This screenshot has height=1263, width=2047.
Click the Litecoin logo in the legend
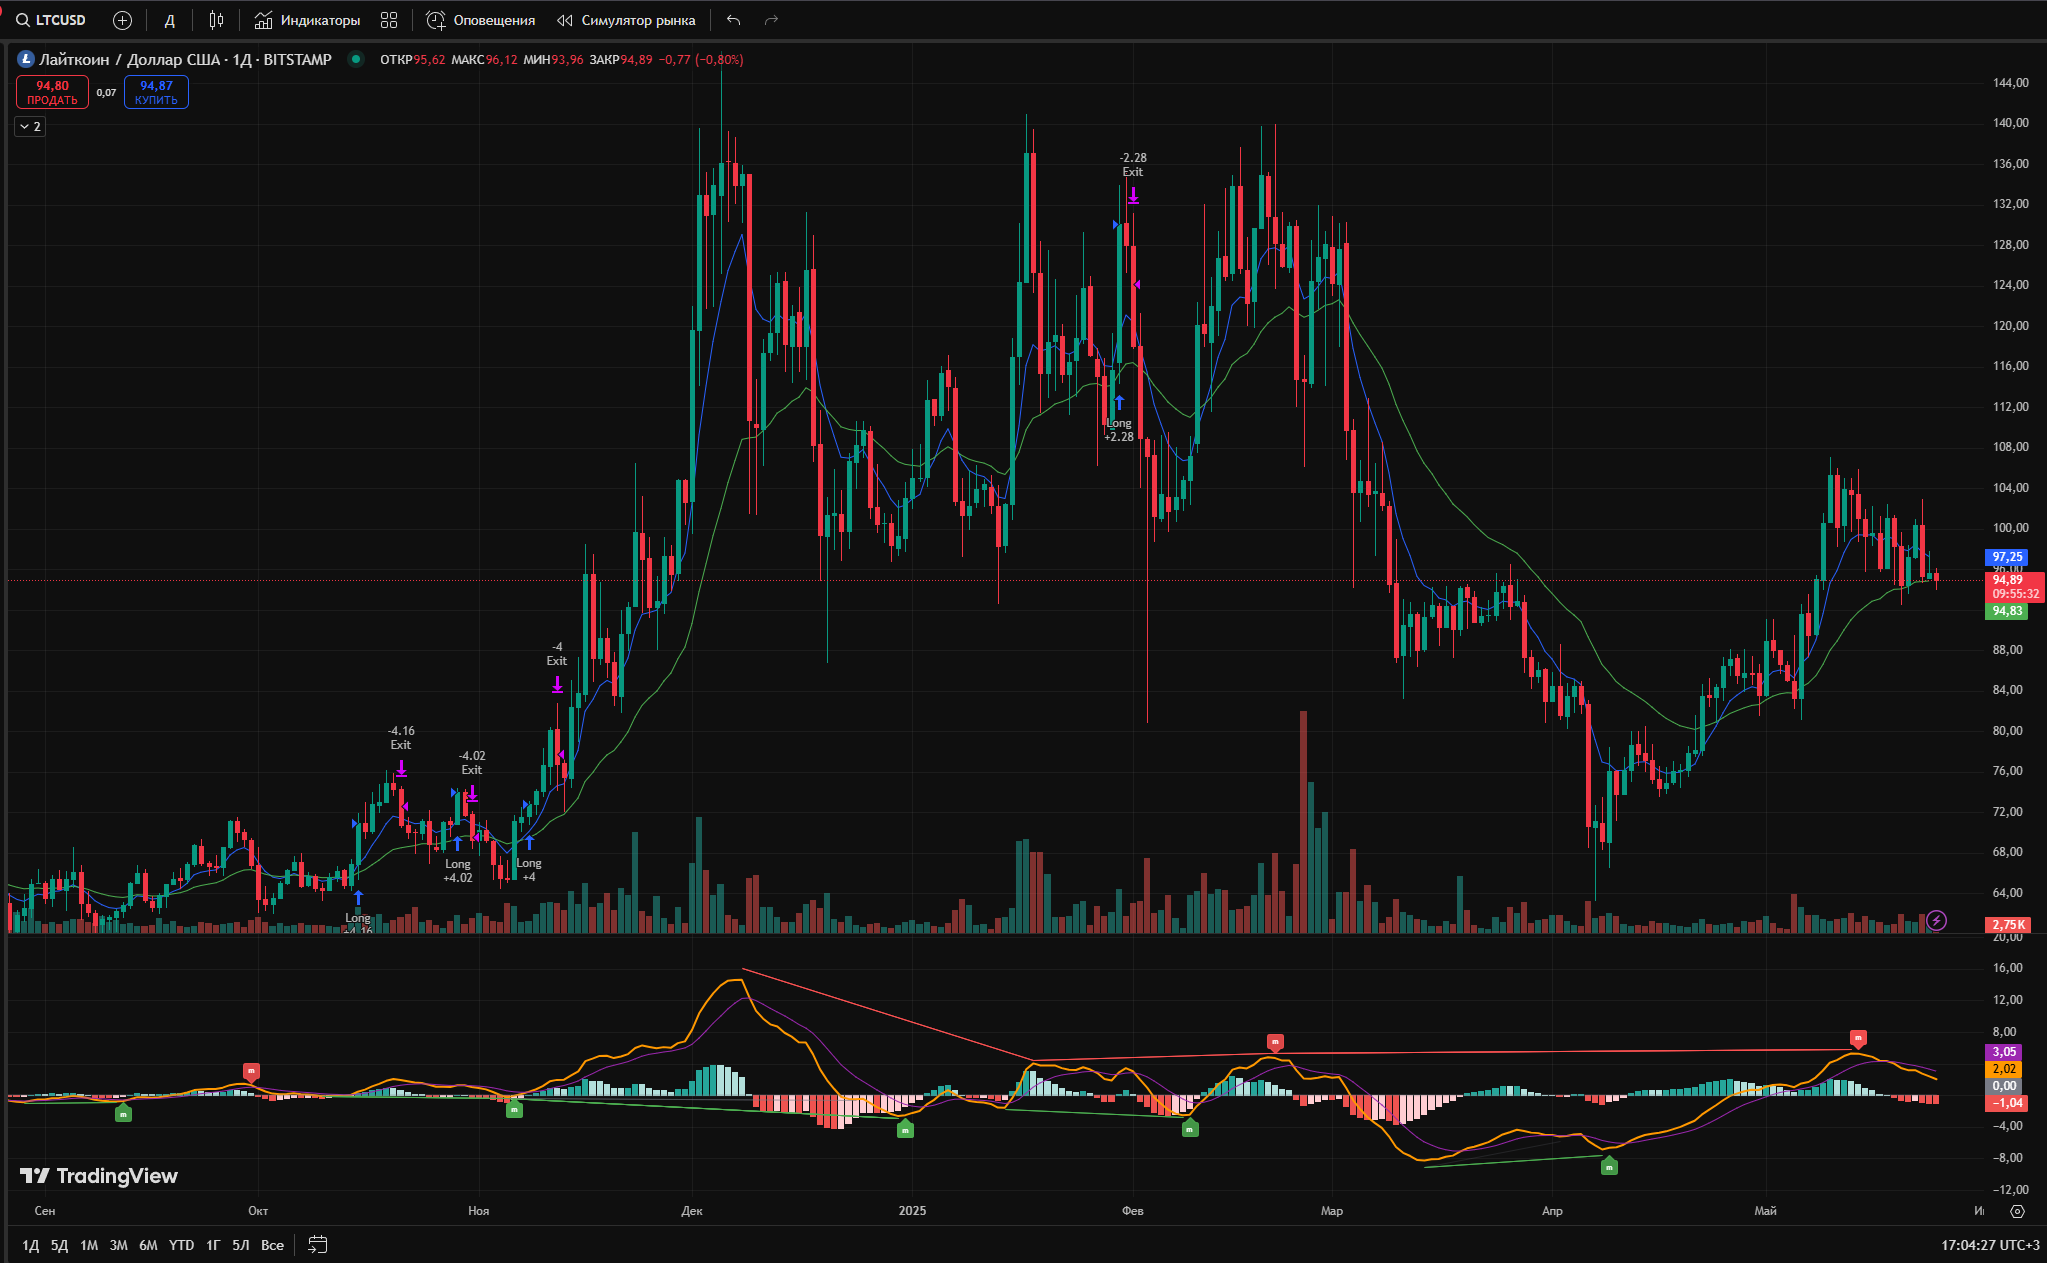26,60
